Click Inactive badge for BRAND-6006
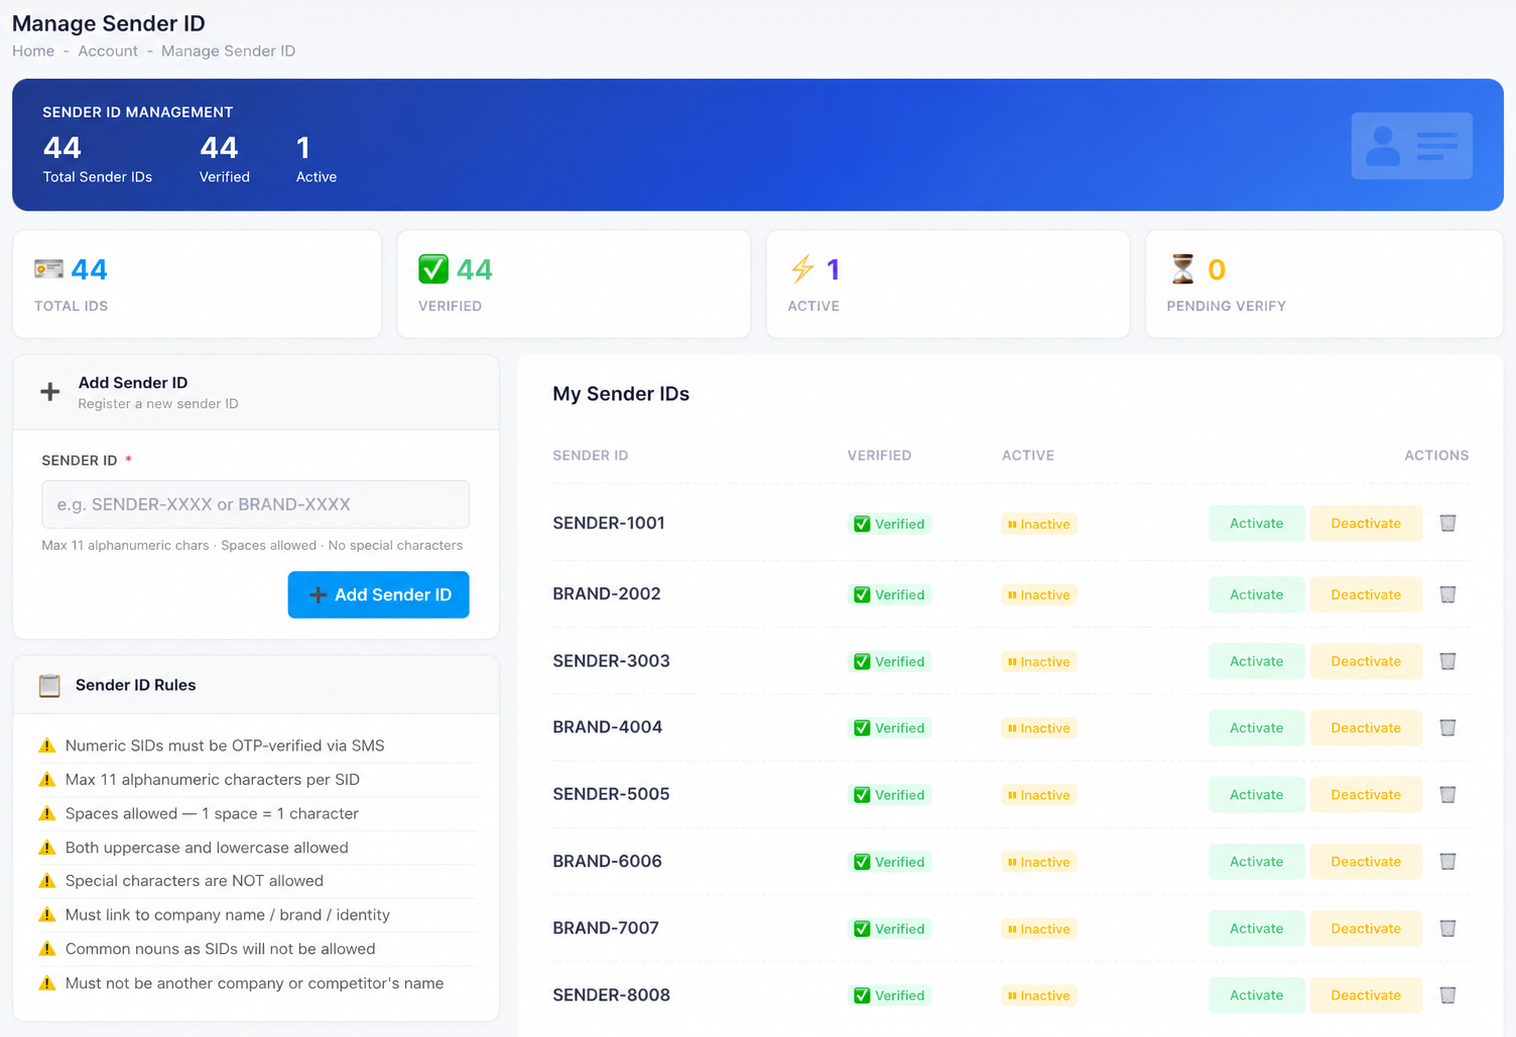The width and height of the screenshot is (1516, 1037). pos(1039,862)
